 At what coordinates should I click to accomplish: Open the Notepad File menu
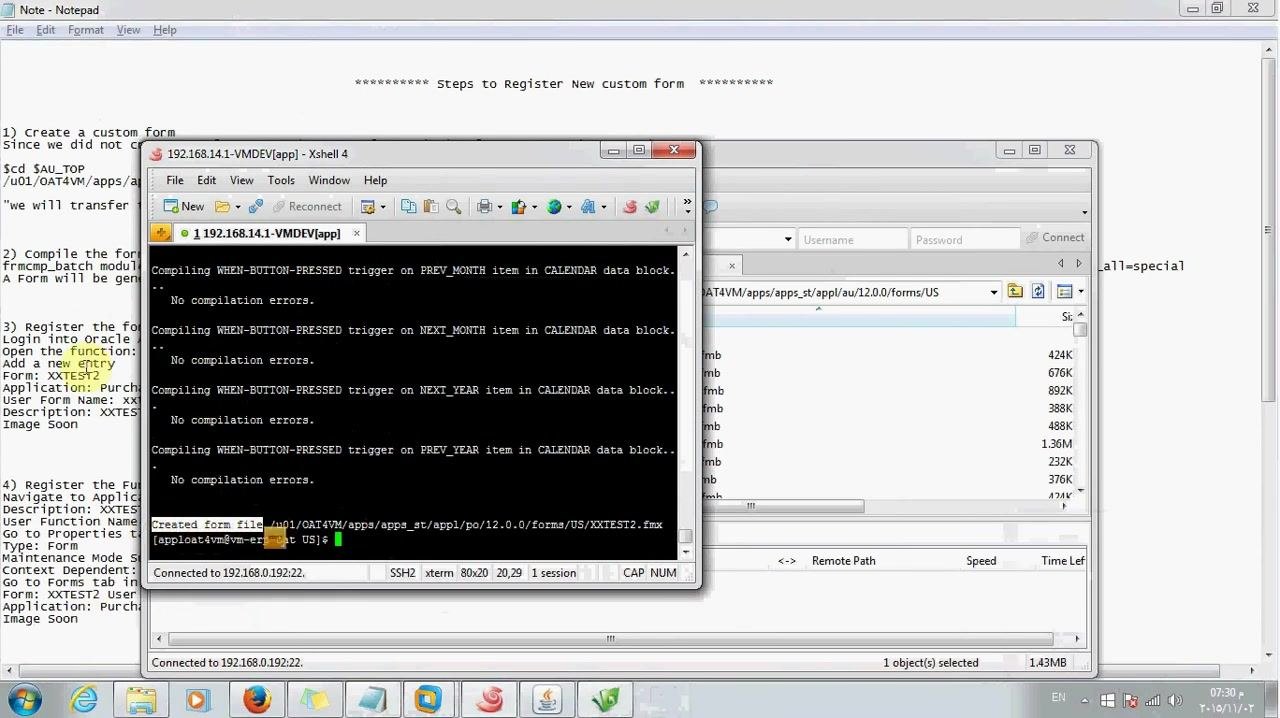[x=15, y=30]
